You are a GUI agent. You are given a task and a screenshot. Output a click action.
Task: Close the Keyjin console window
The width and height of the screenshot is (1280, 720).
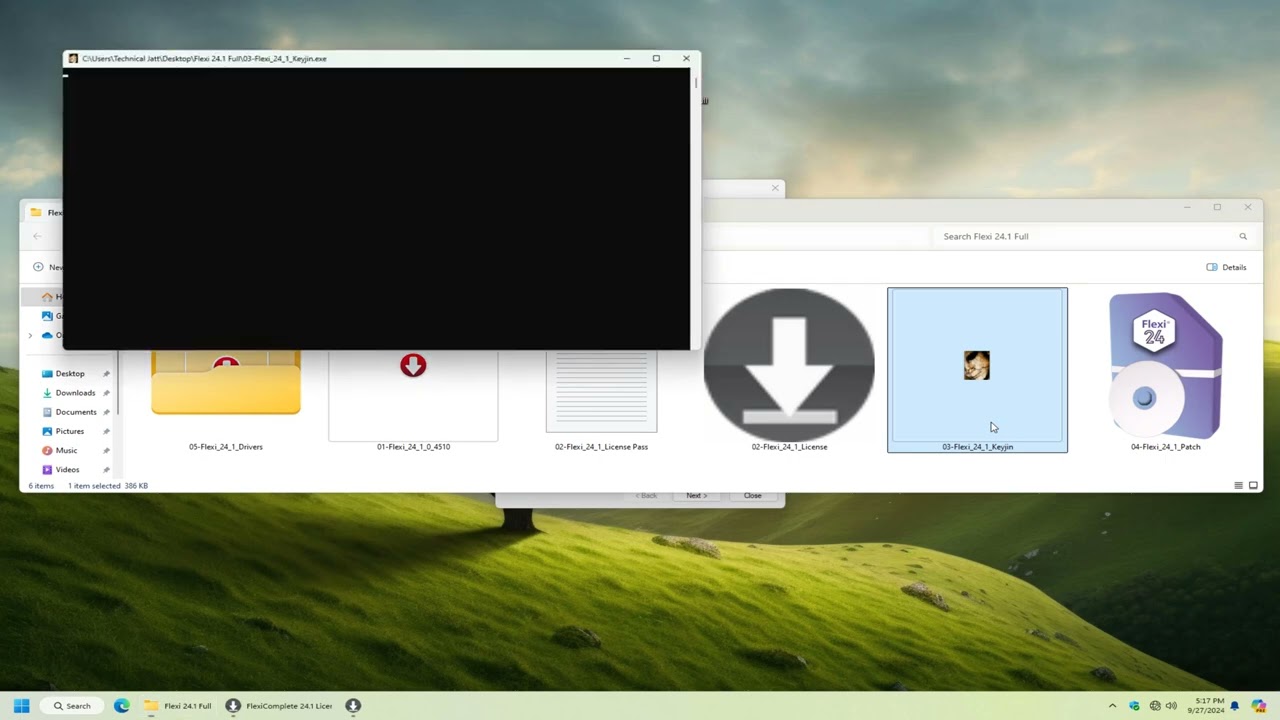click(686, 59)
